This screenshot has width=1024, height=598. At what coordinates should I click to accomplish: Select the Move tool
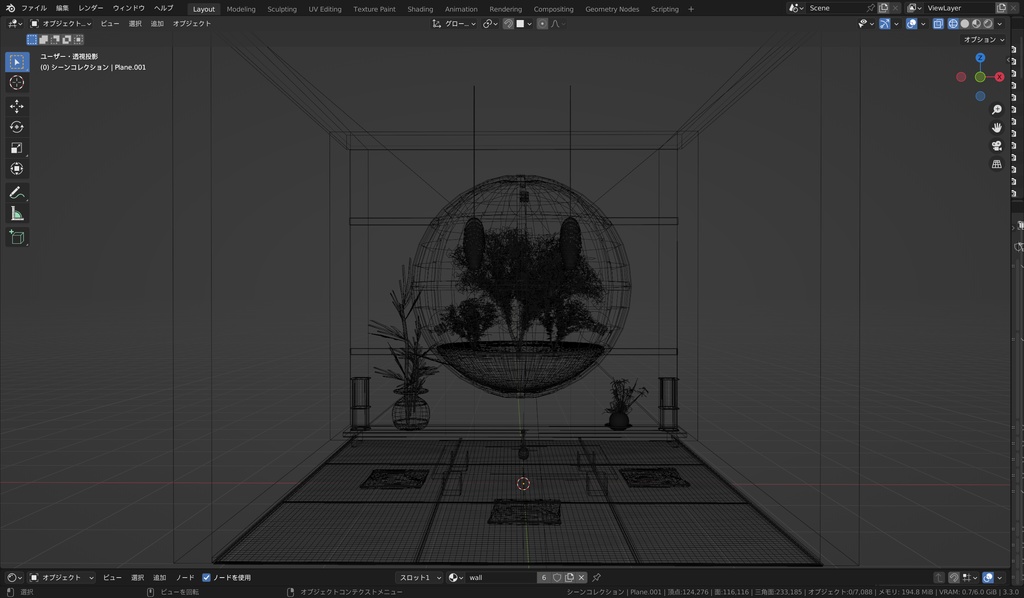pyautogui.click(x=17, y=106)
